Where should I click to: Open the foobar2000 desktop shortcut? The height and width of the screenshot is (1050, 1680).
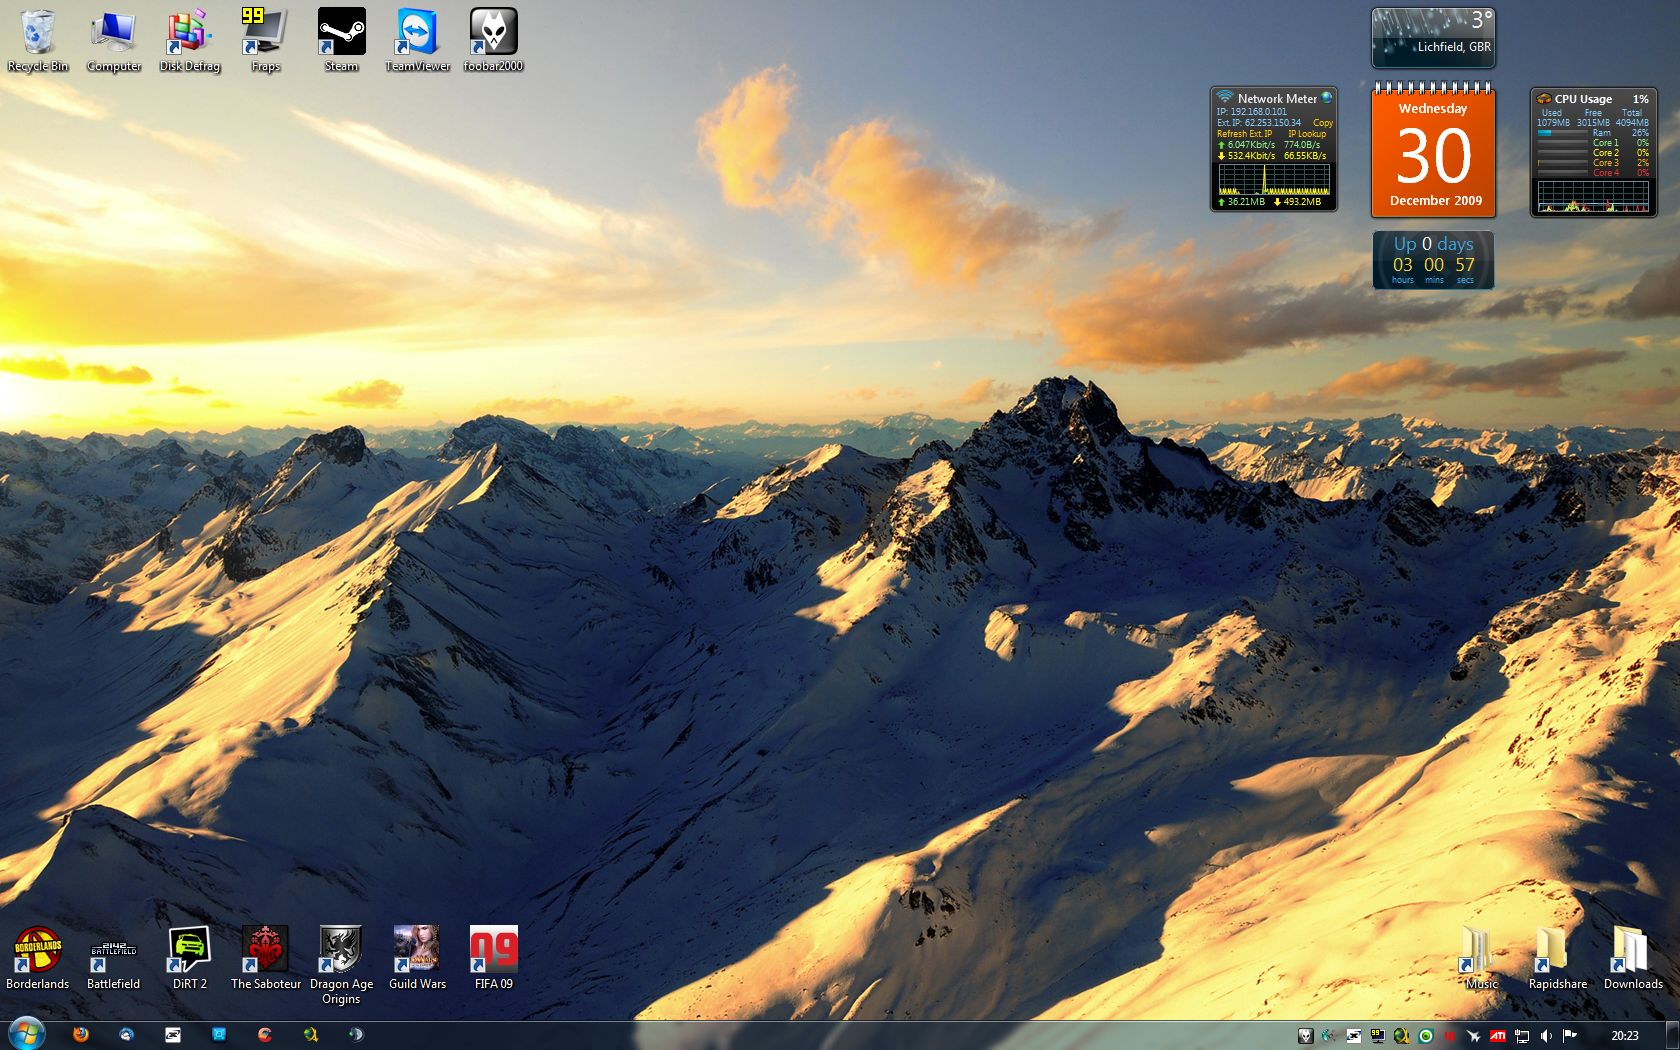(x=493, y=33)
